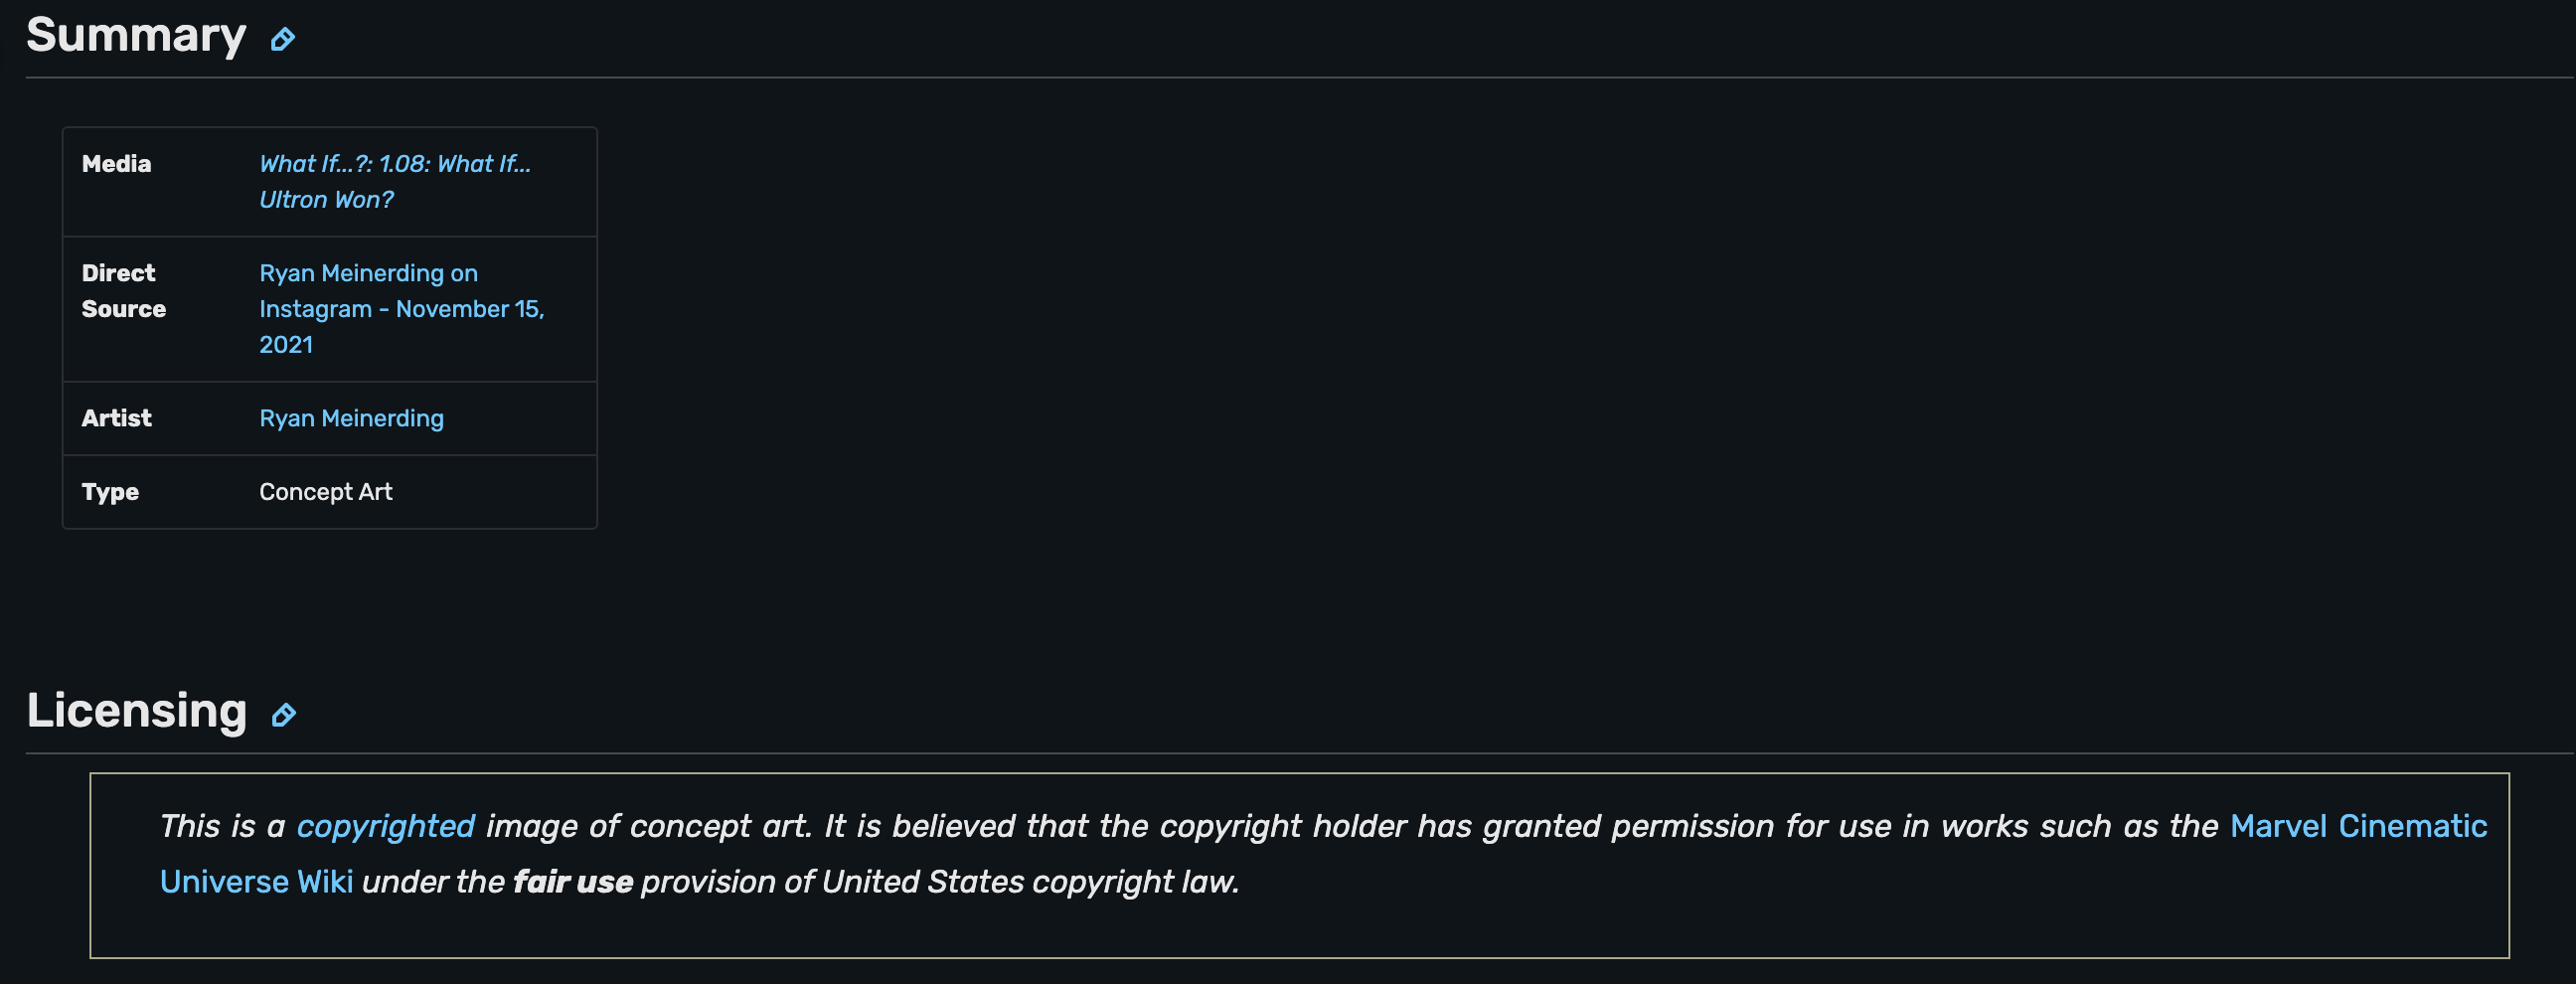Click the Type row label

coord(110,492)
